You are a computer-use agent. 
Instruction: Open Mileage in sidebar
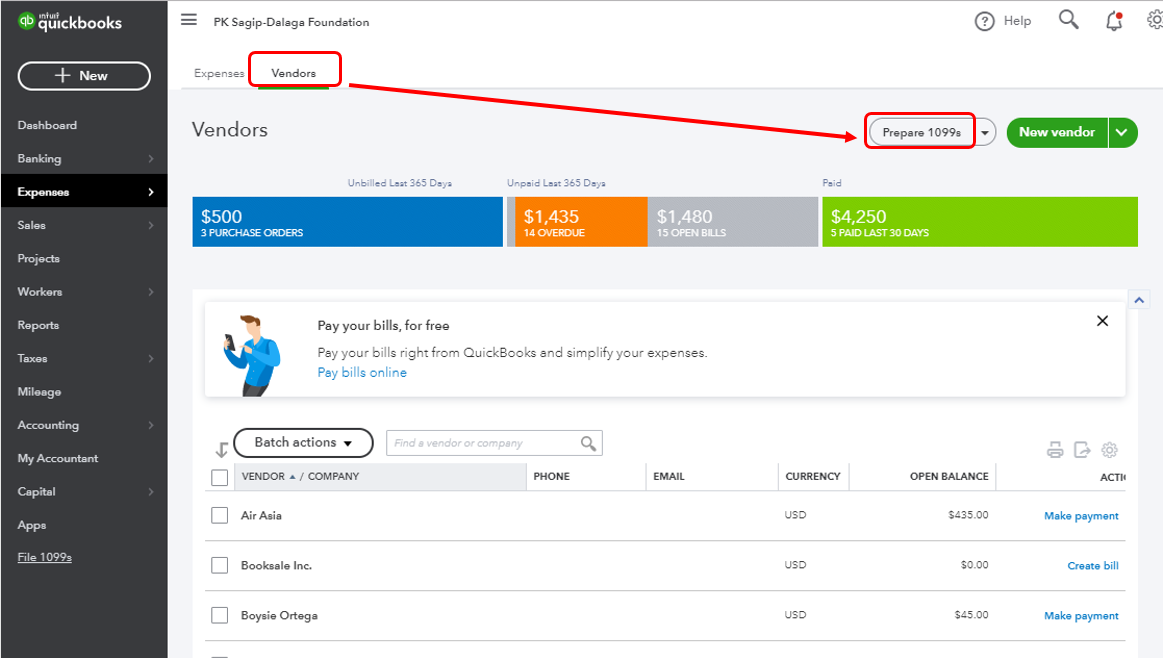39,392
